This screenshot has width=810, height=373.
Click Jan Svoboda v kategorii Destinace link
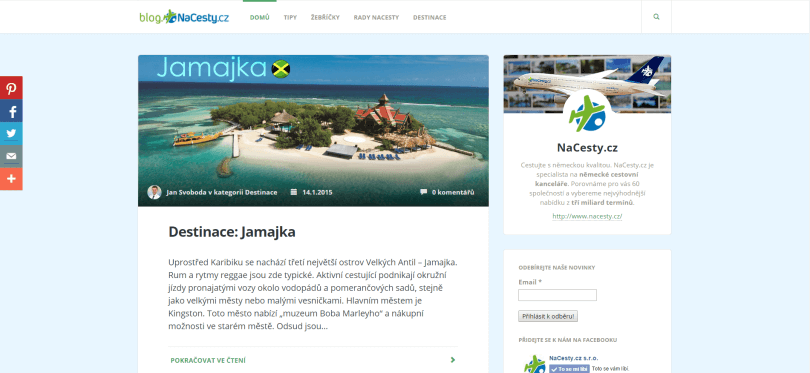(222, 192)
